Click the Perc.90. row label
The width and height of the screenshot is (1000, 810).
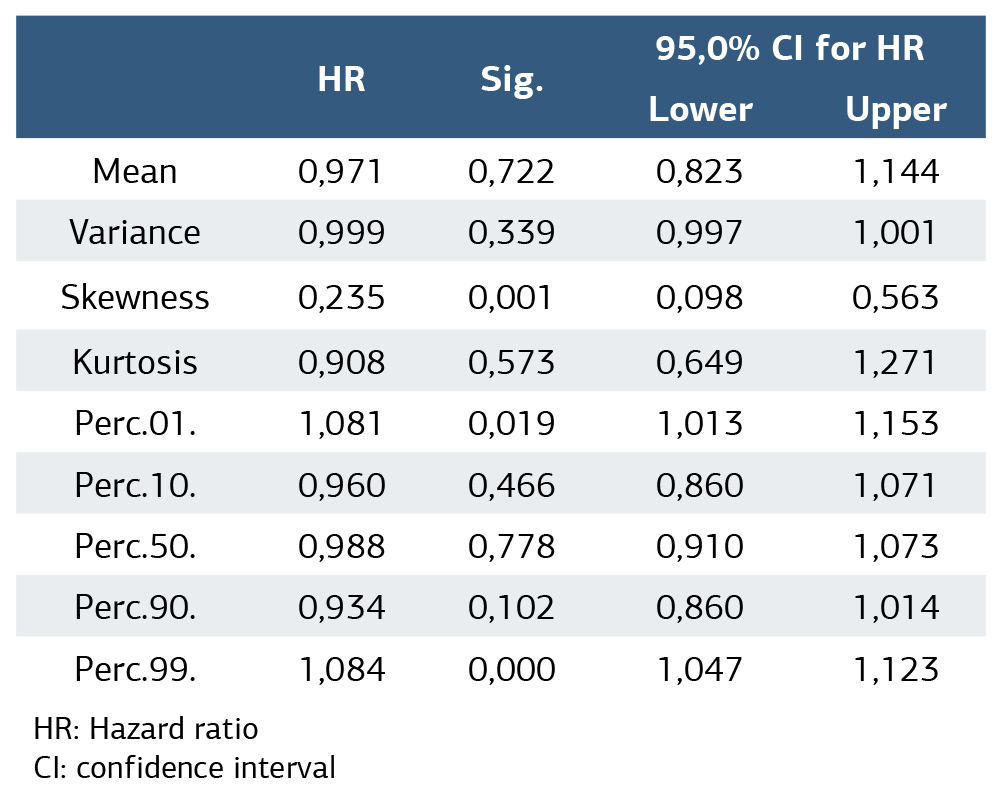[135, 607]
